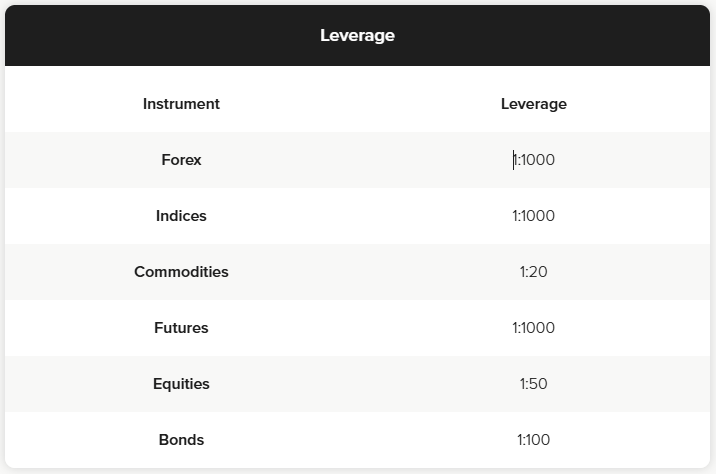Choose the Bonds instrument label
The image size is (716, 474).
pyautogui.click(x=181, y=440)
